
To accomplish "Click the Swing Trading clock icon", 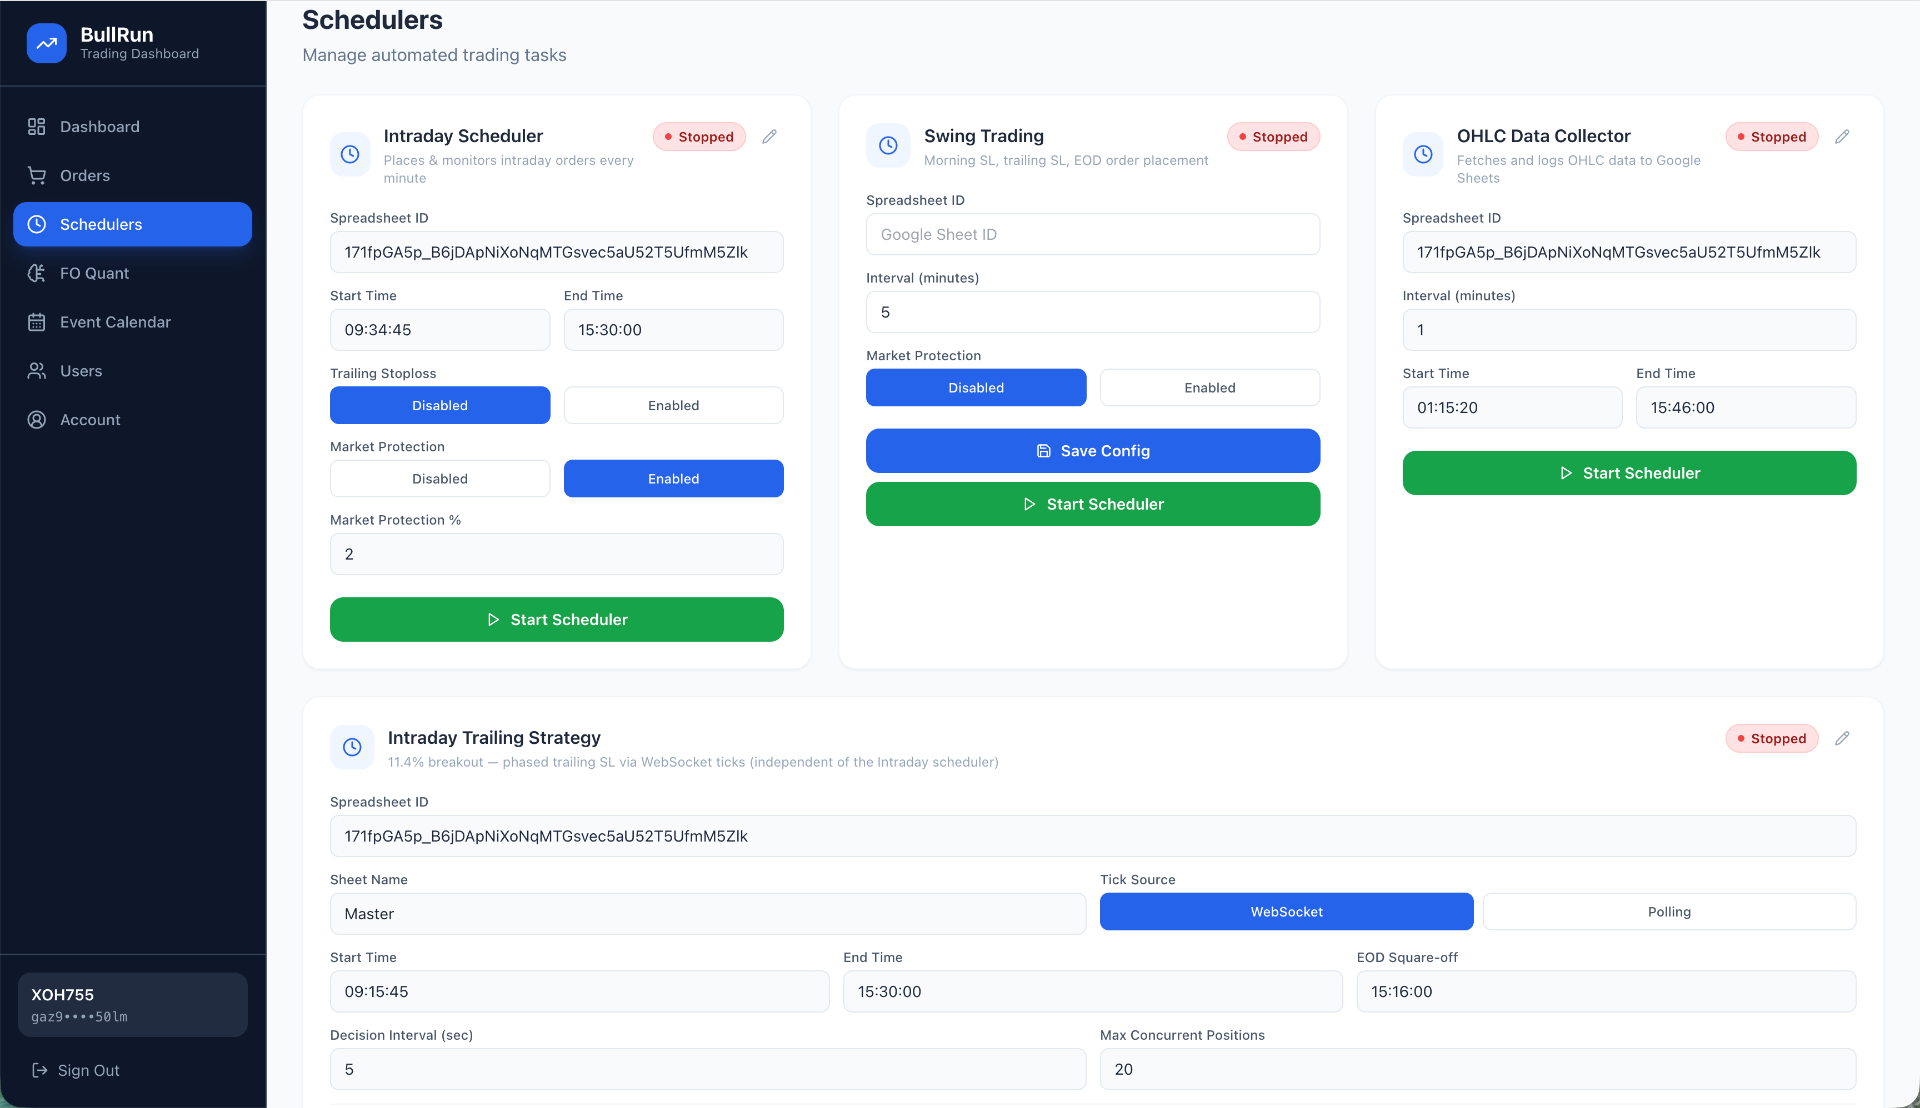I will click(x=888, y=145).
